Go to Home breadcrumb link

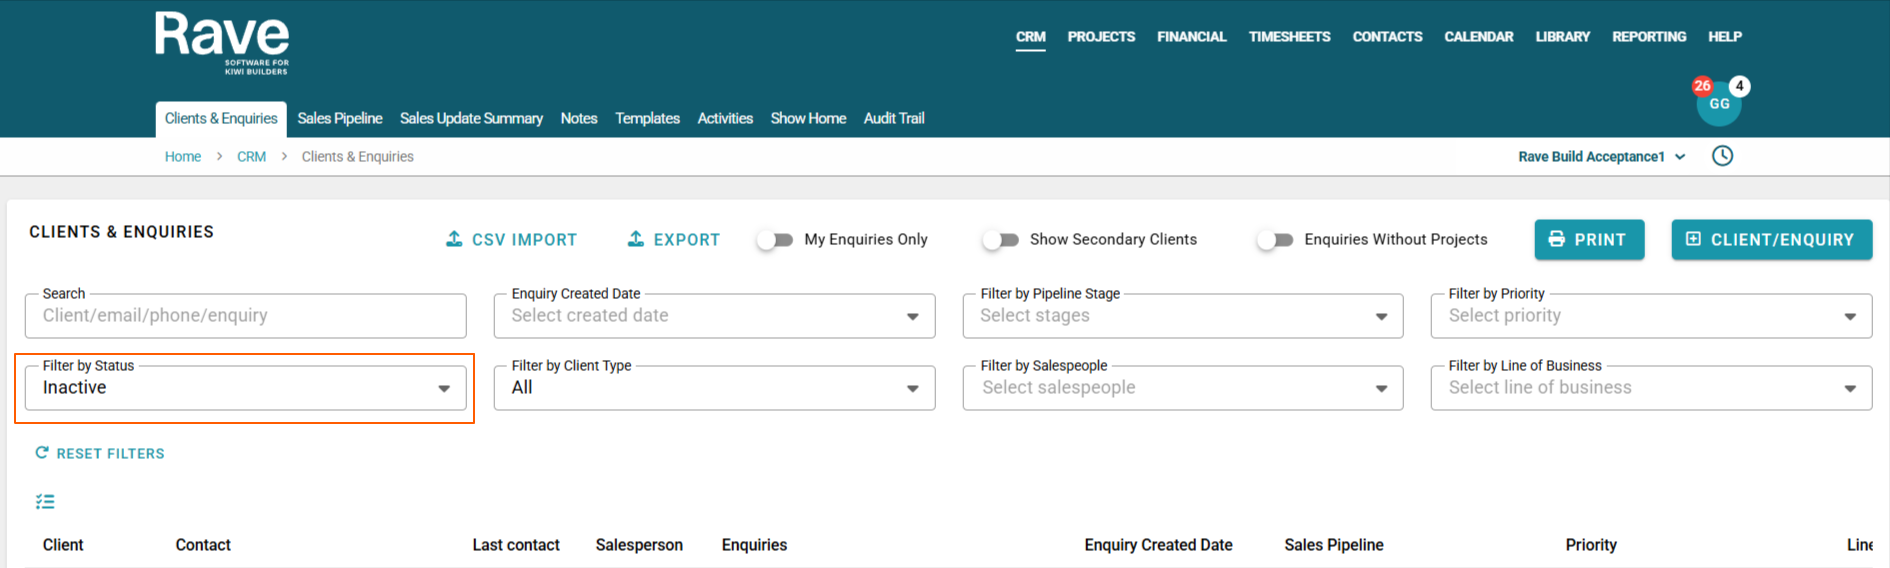(x=183, y=157)
